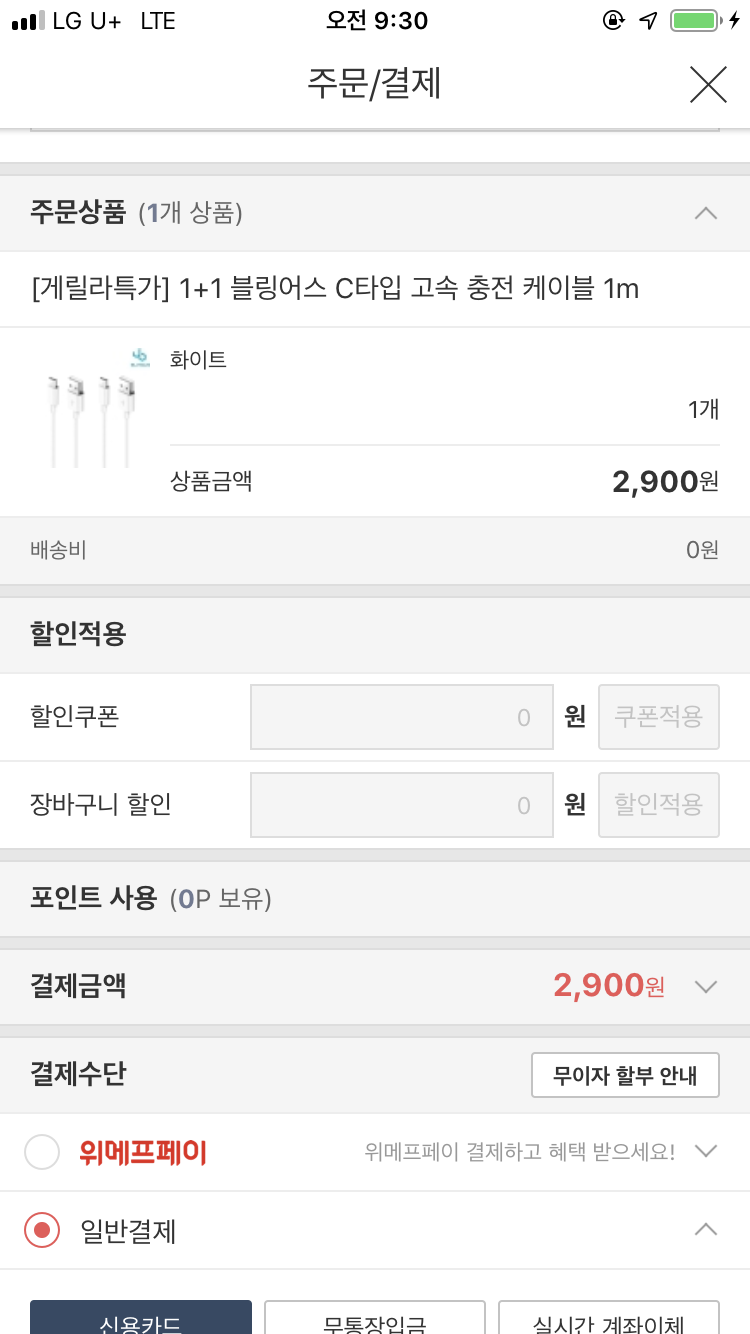Viewport: 750px width, 1334px height.
Task: Tap the location arrow status icon
Action: click(649, 21)
